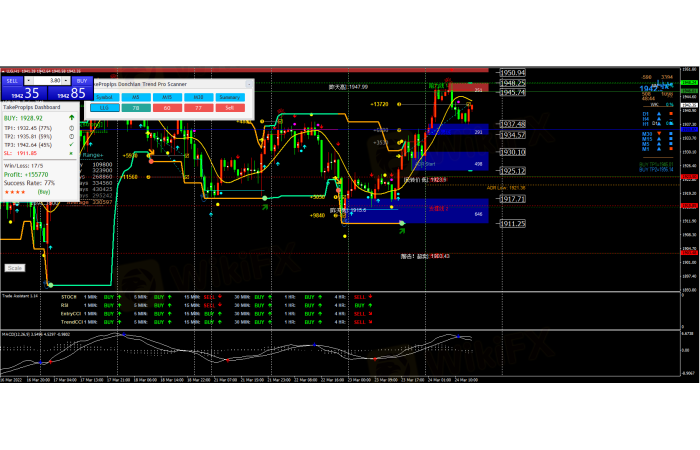Click the clock icon next to TP1

click(71, 128)
